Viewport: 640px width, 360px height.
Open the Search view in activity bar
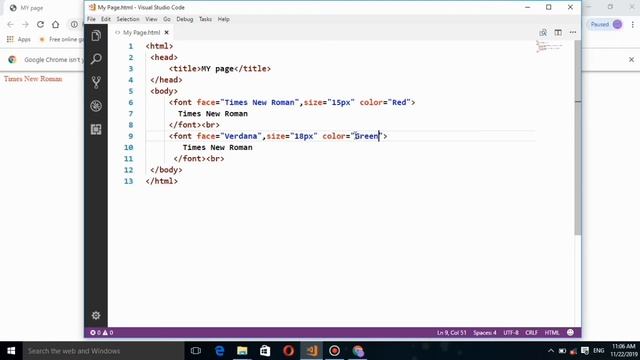[96, 59]
